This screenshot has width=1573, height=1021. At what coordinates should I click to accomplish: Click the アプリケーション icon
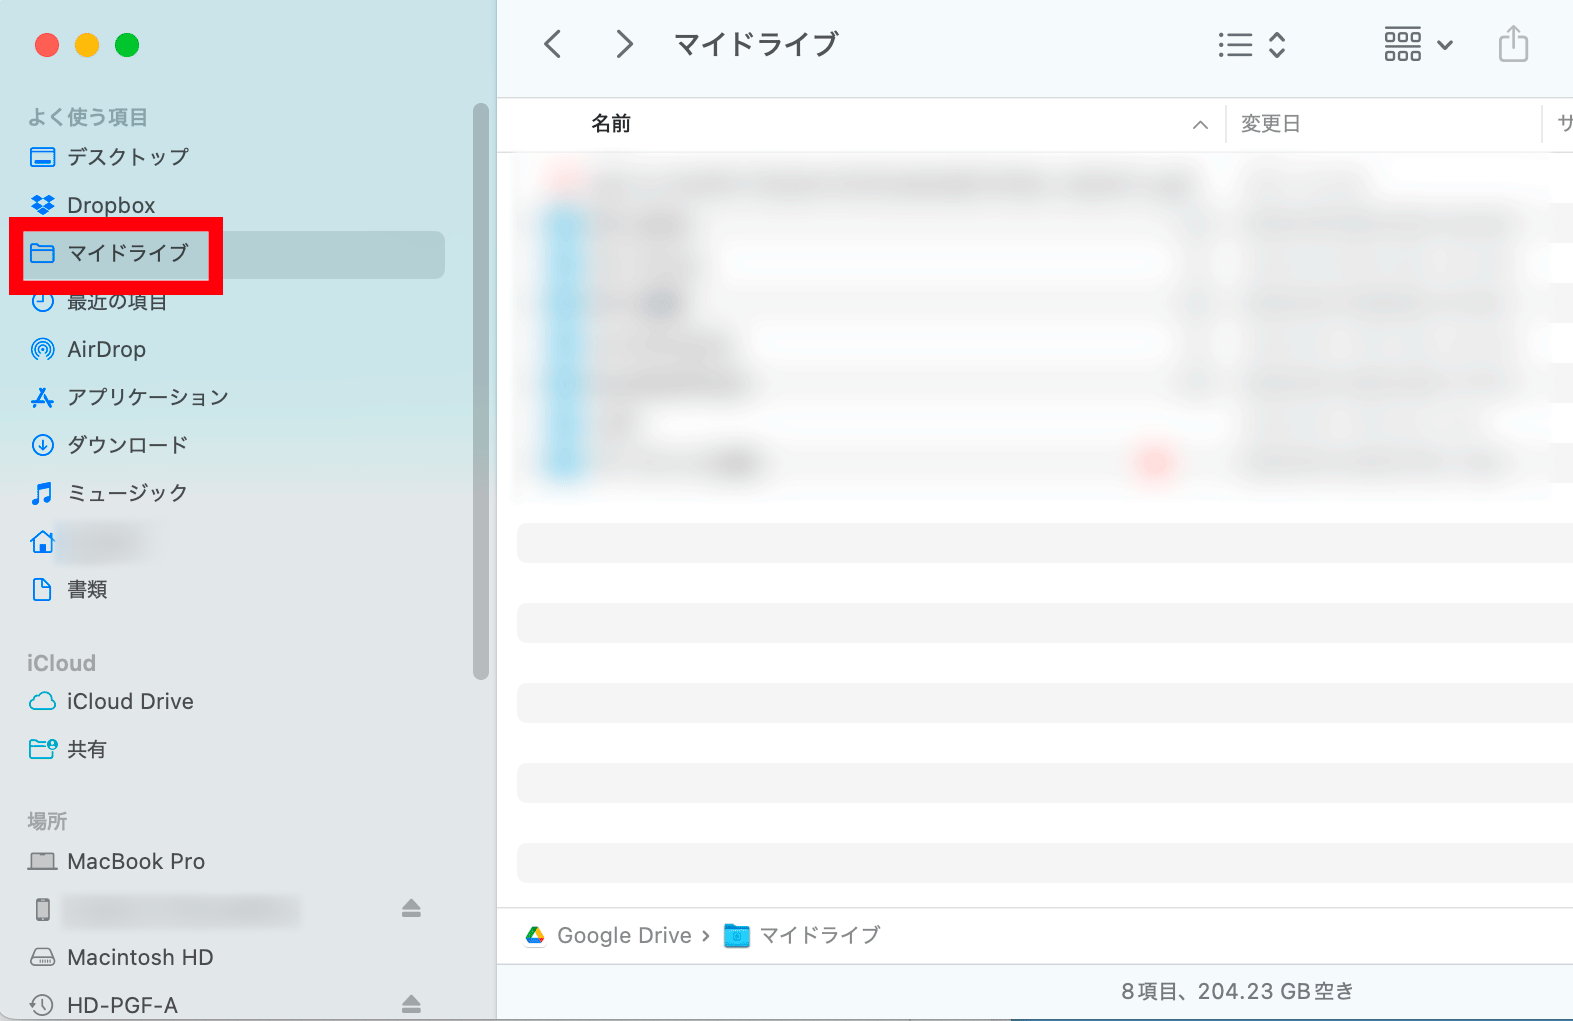coord(42,397)
